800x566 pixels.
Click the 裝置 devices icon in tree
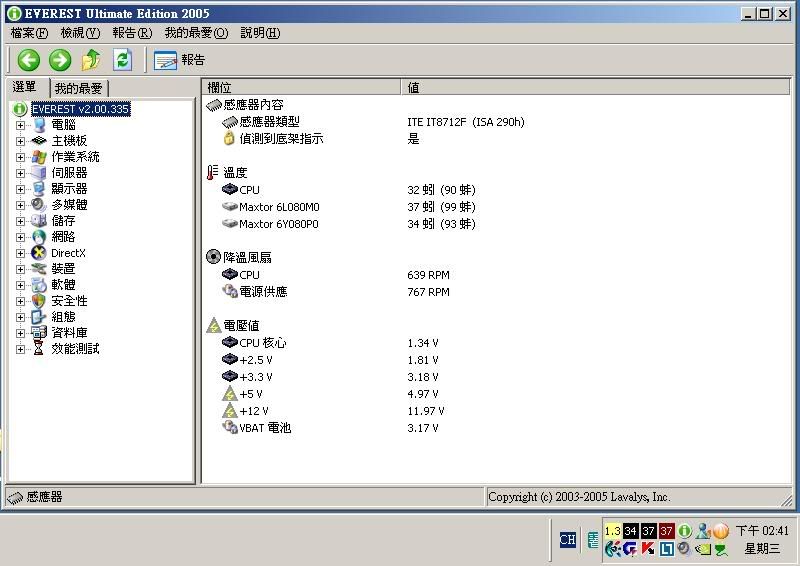[x=39, y=269]
